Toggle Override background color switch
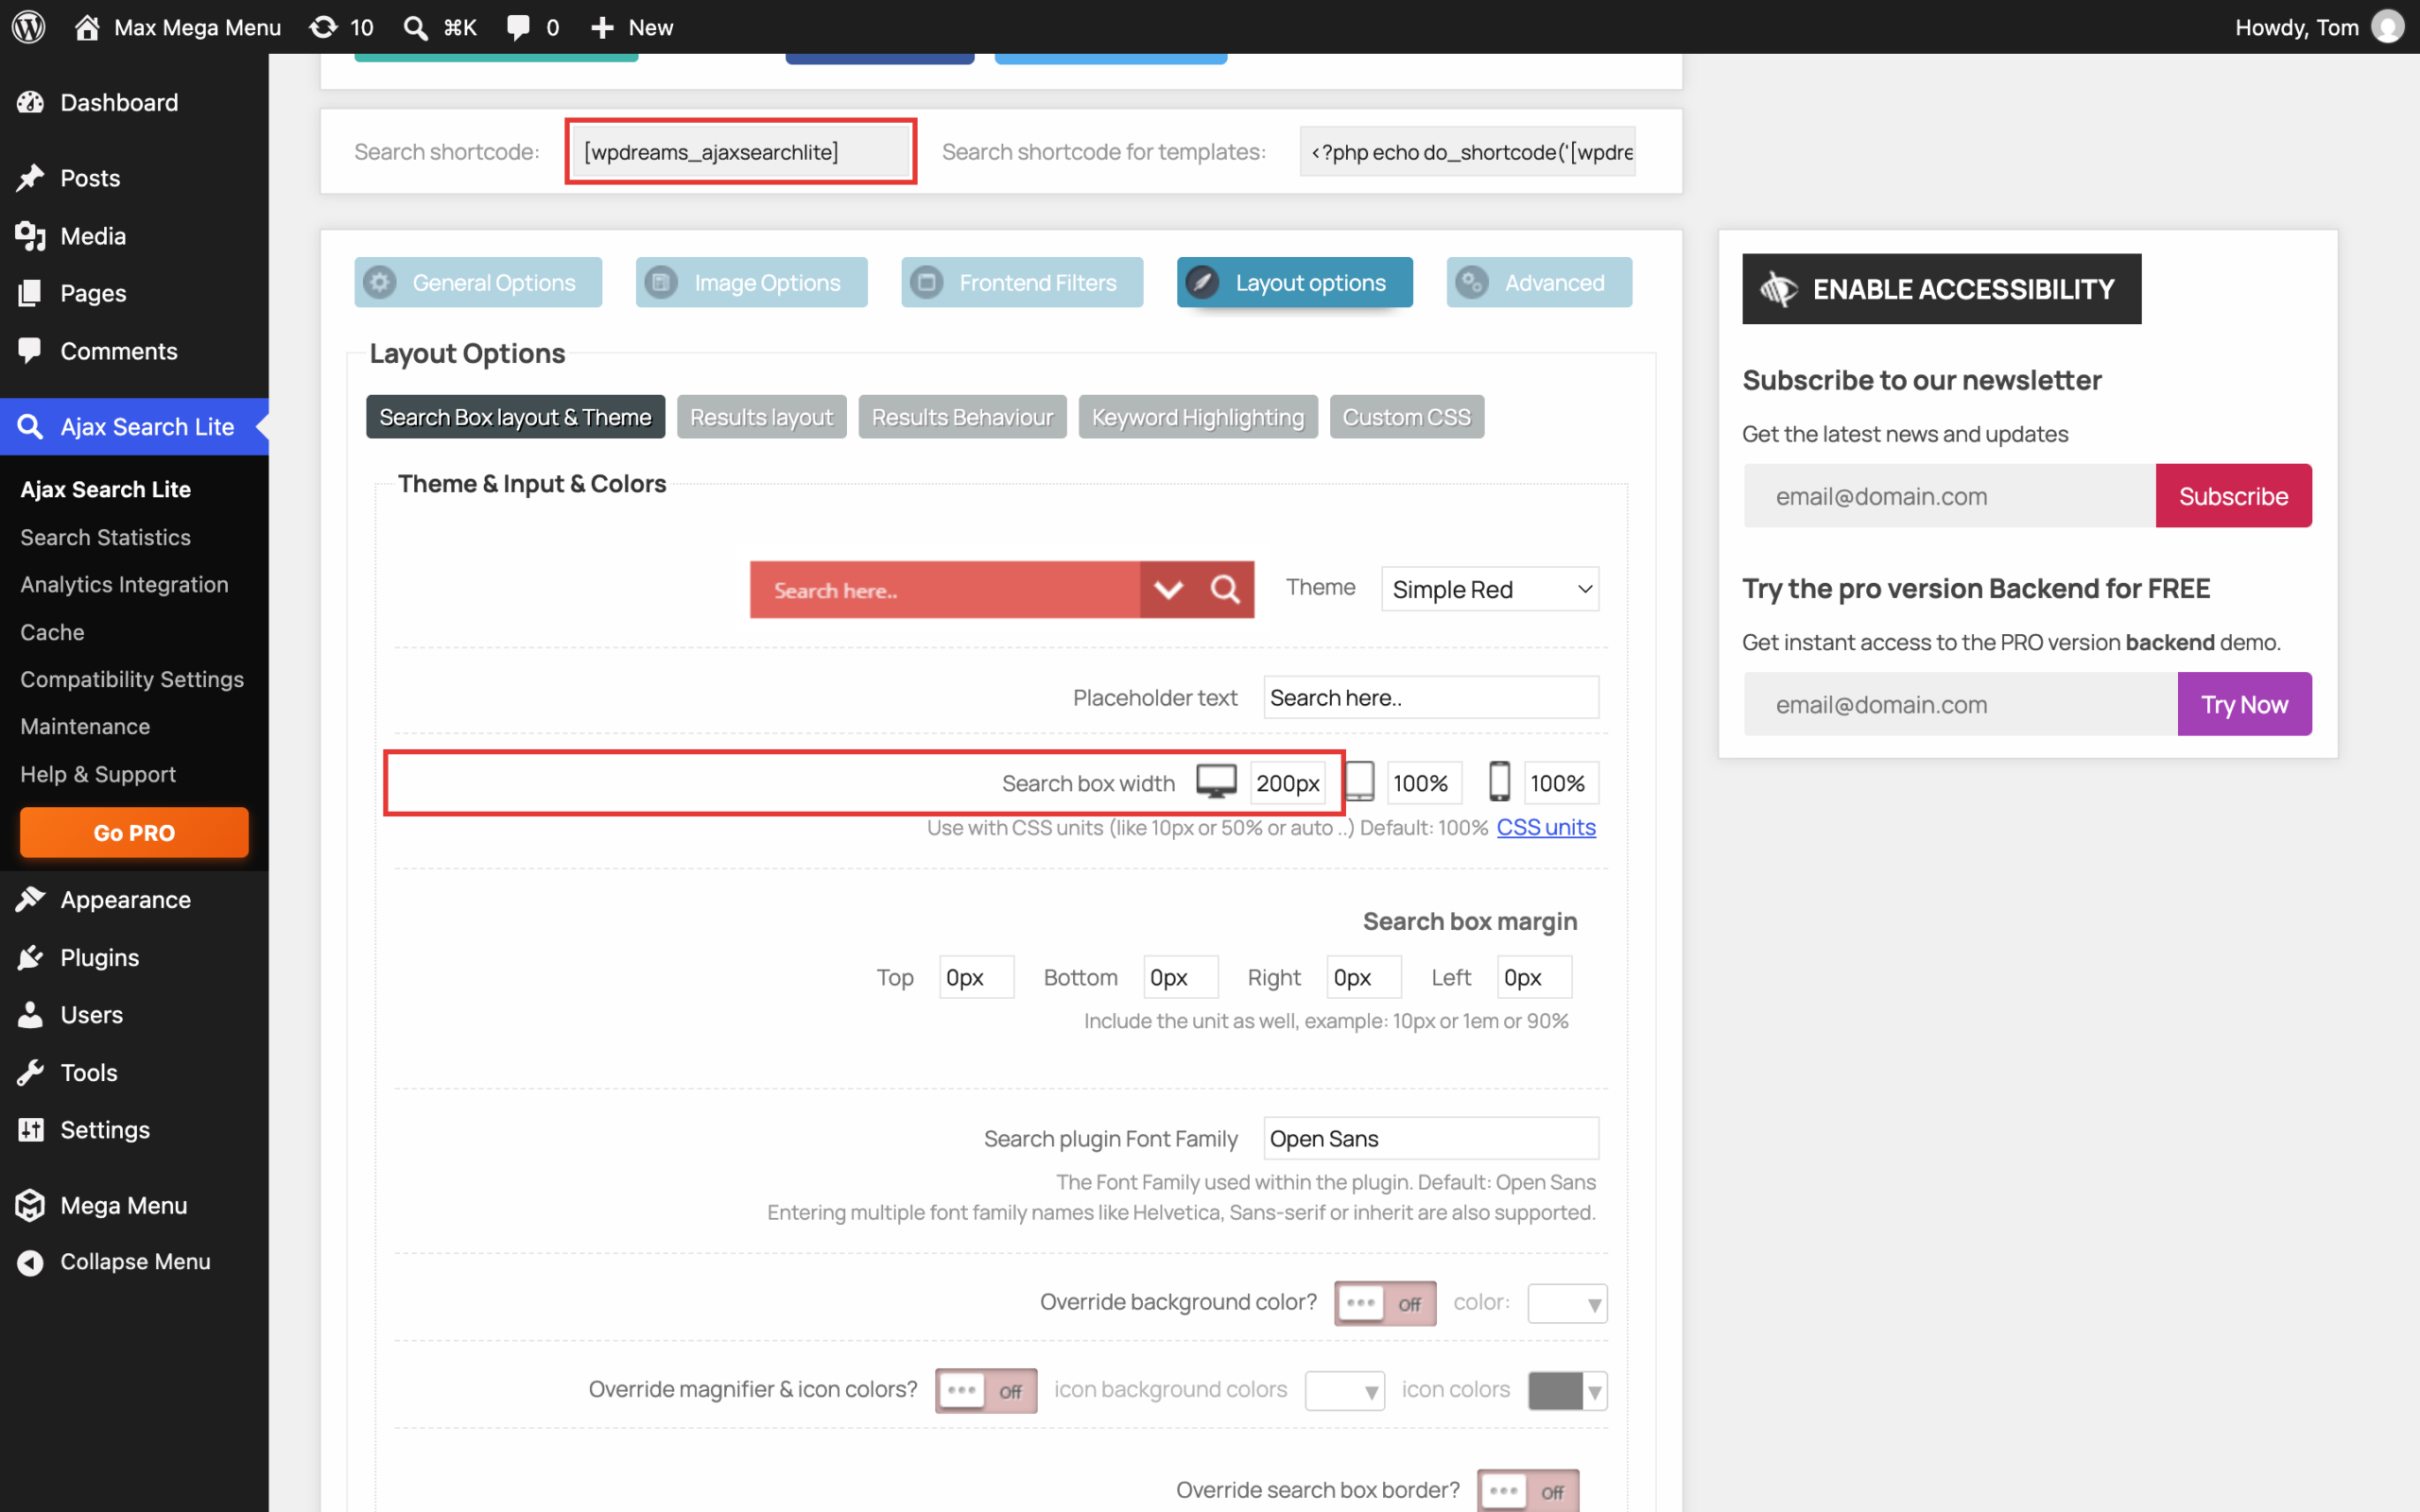 [1385, 1303]
